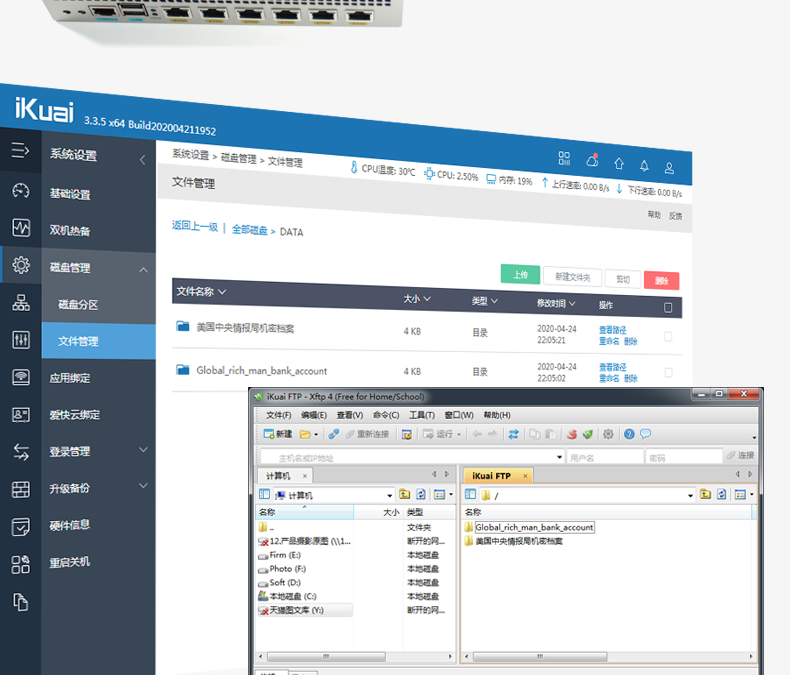The width and height of the screenshot is (790, 675).
Task: Open Xftp 编辑(E) menu
Action: click(314, 415)
